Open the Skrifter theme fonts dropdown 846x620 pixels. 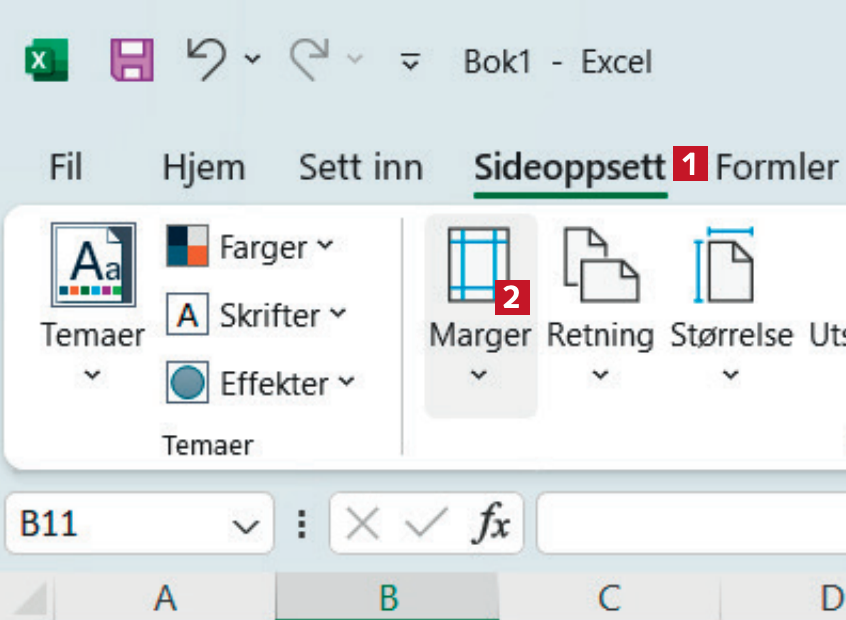(x=257, y=315)
